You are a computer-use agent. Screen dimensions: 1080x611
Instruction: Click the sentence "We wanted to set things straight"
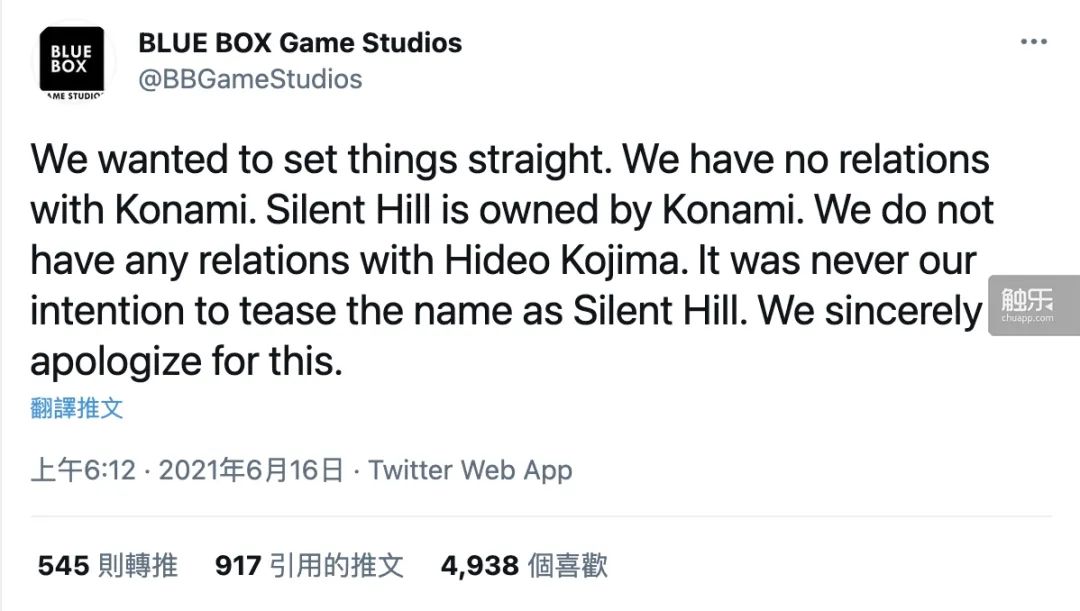click(x=307, y=160)
